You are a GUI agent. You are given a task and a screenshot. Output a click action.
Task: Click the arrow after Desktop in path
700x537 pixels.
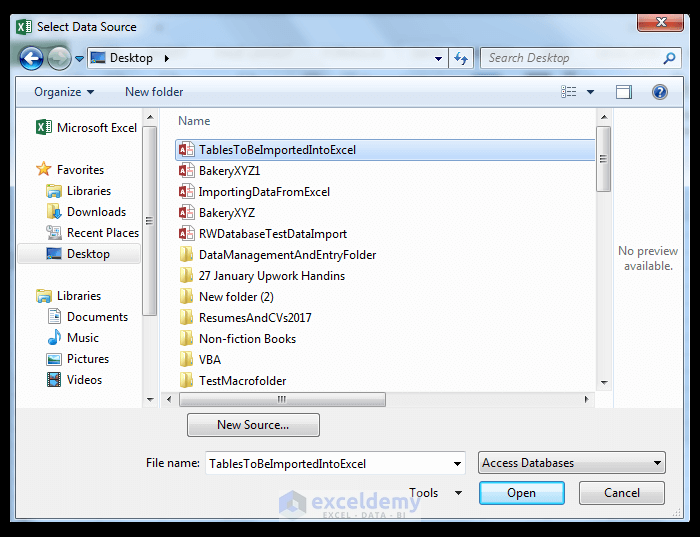pyautogui.click(x=167, y=58)
